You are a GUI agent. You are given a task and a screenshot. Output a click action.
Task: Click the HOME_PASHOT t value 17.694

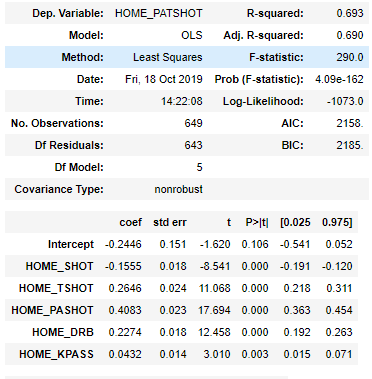click(214, 310)
